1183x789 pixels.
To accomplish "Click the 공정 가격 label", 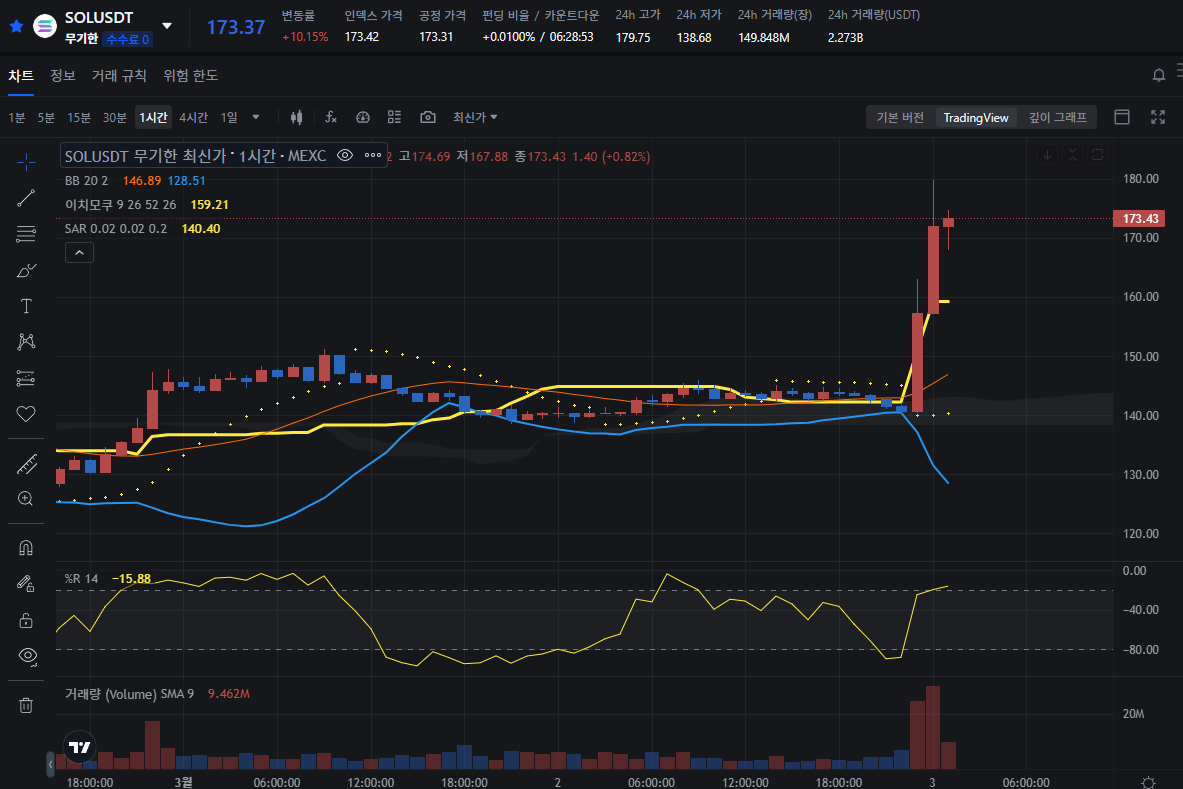I will 442,15.
